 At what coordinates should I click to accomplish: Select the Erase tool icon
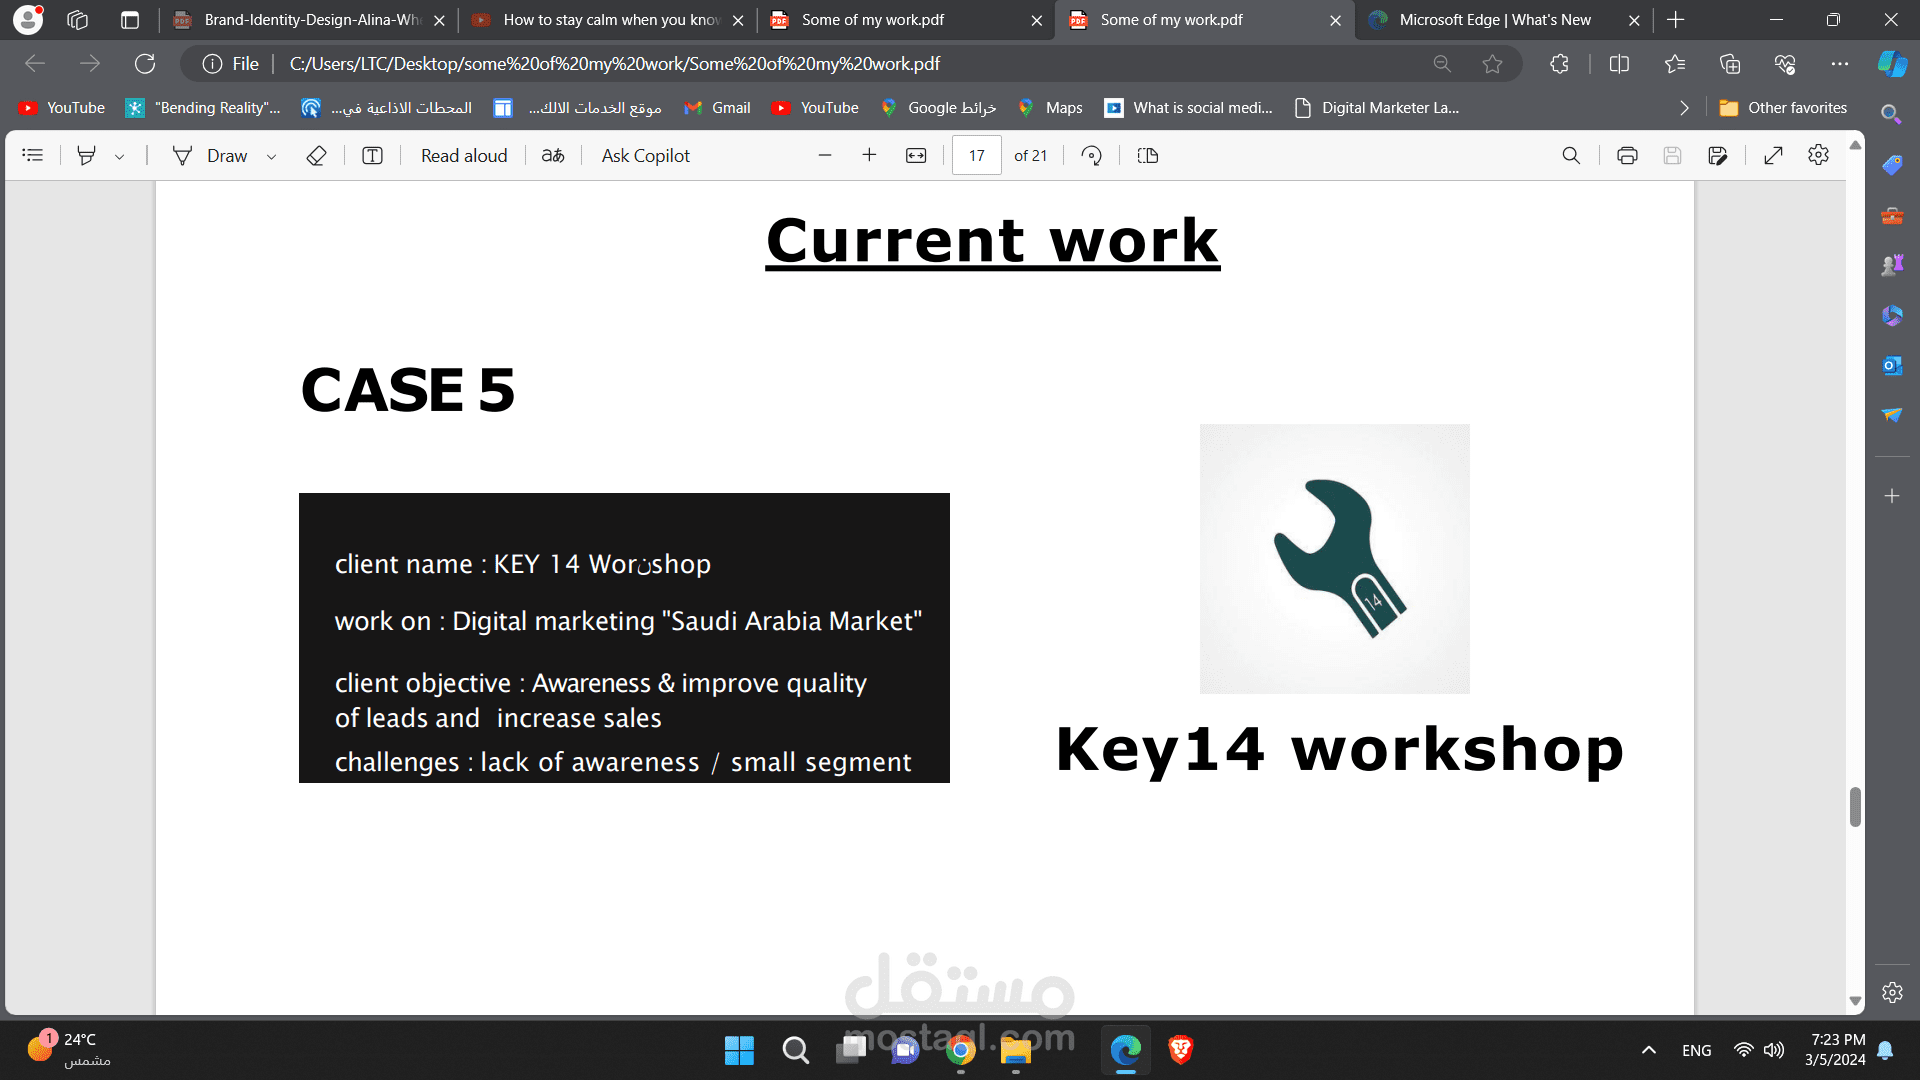(316, 155)
